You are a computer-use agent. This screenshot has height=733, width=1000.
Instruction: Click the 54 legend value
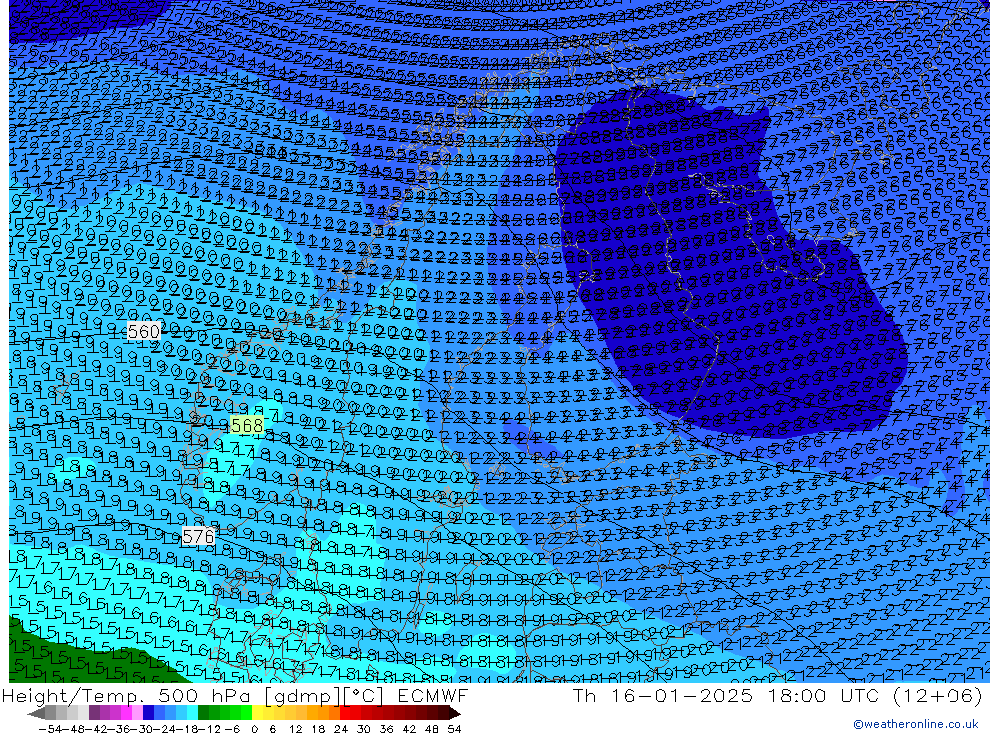click(x=455, y=729)
